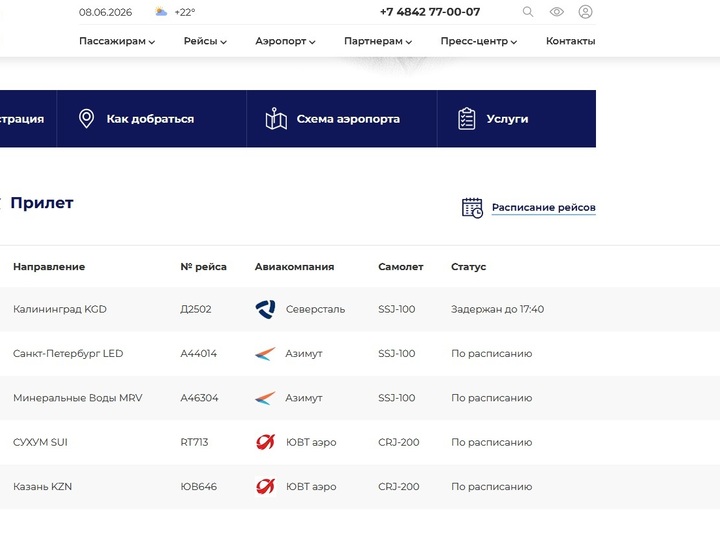Viewport: 720px width, 552px height.
Task: Open the search magnifier icon
Action: (x=528, y=12)
